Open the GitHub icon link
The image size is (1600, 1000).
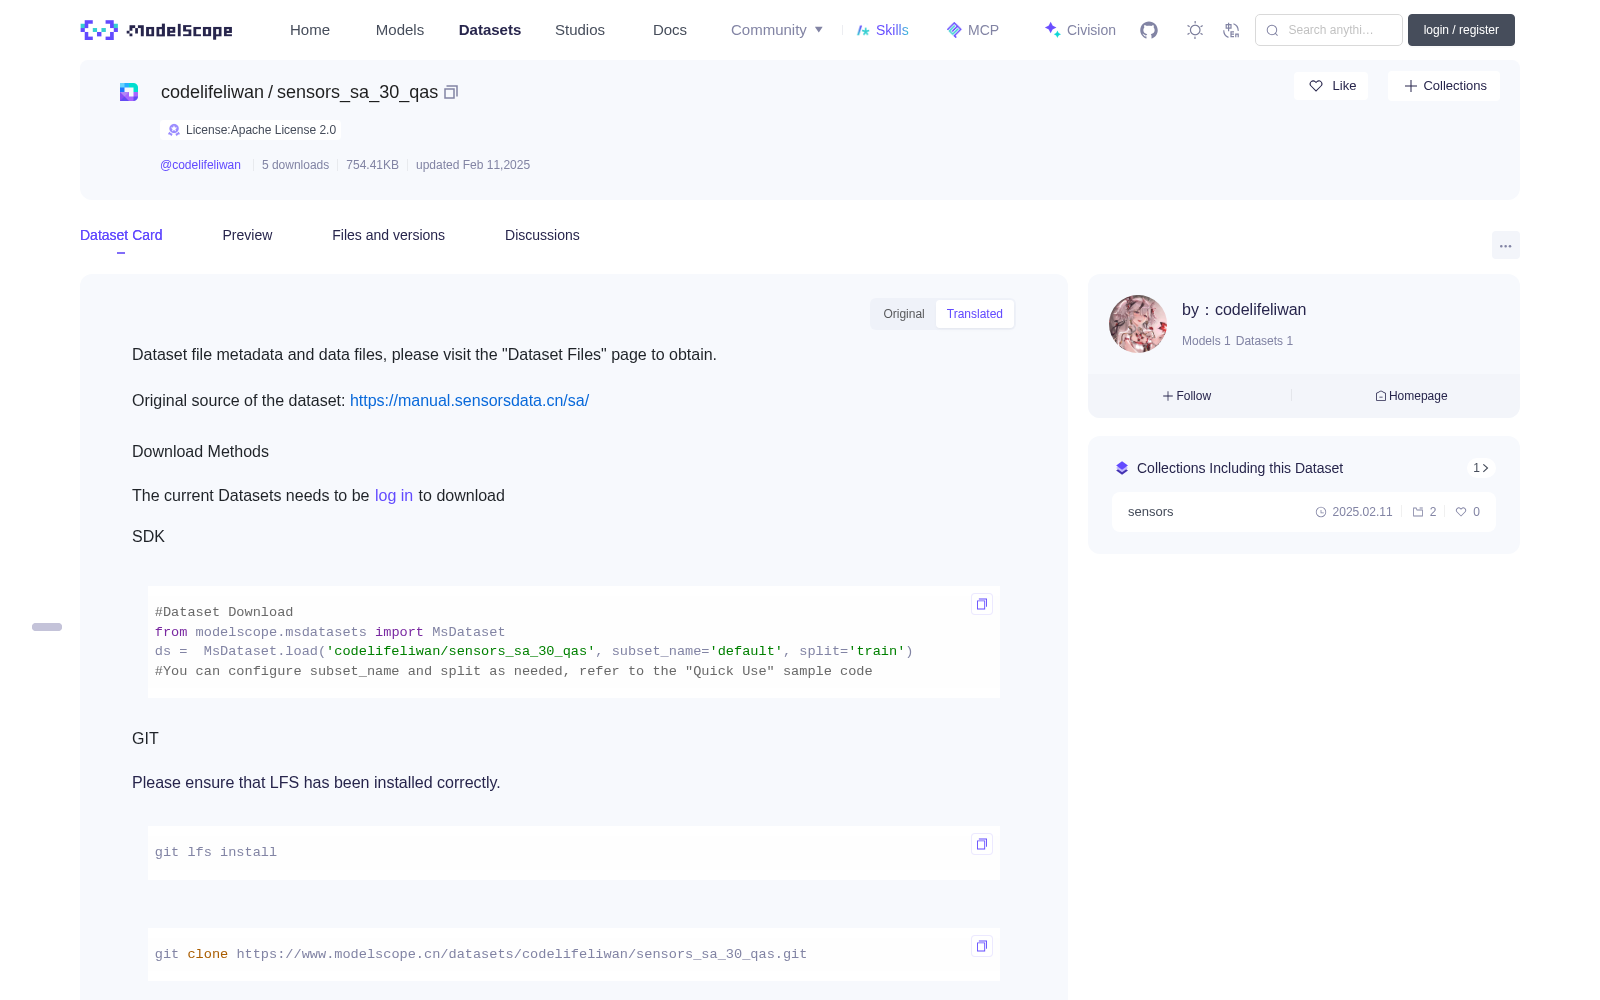1149,30
